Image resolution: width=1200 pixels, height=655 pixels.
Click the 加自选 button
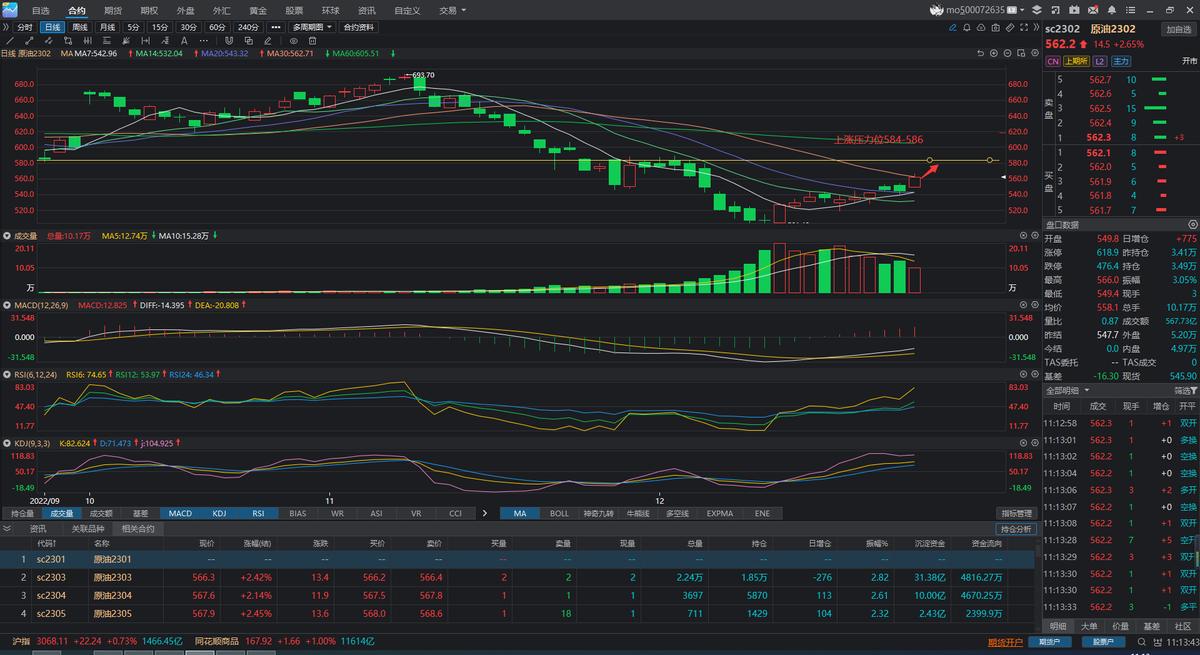point(1178,29)
